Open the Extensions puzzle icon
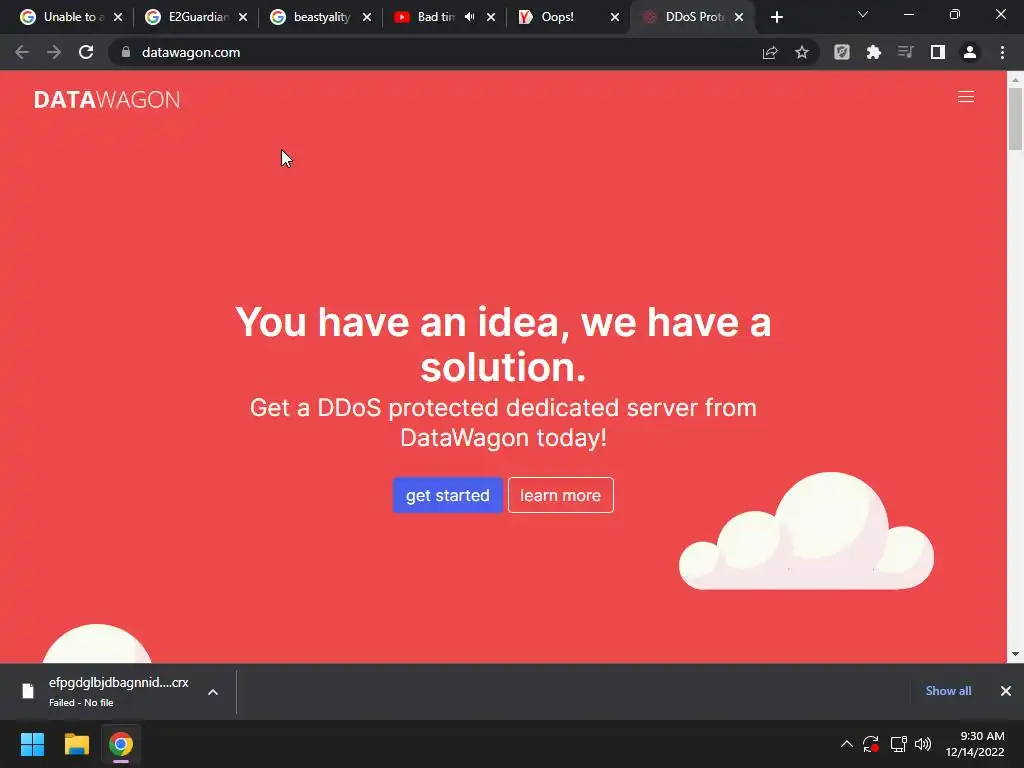This screenshot has width=1024, height=768. 874,52
